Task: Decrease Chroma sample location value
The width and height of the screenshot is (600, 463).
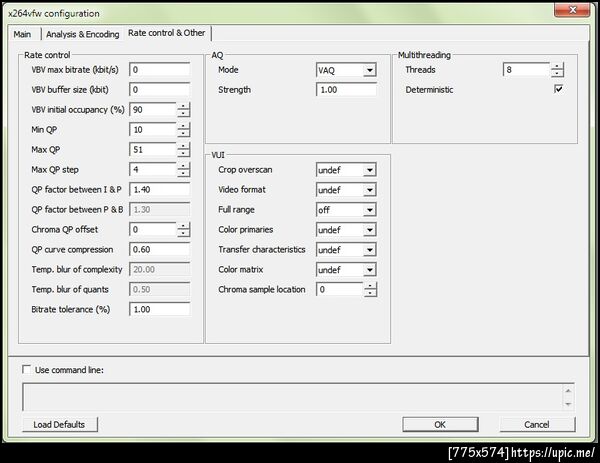Action: [370, 293]
